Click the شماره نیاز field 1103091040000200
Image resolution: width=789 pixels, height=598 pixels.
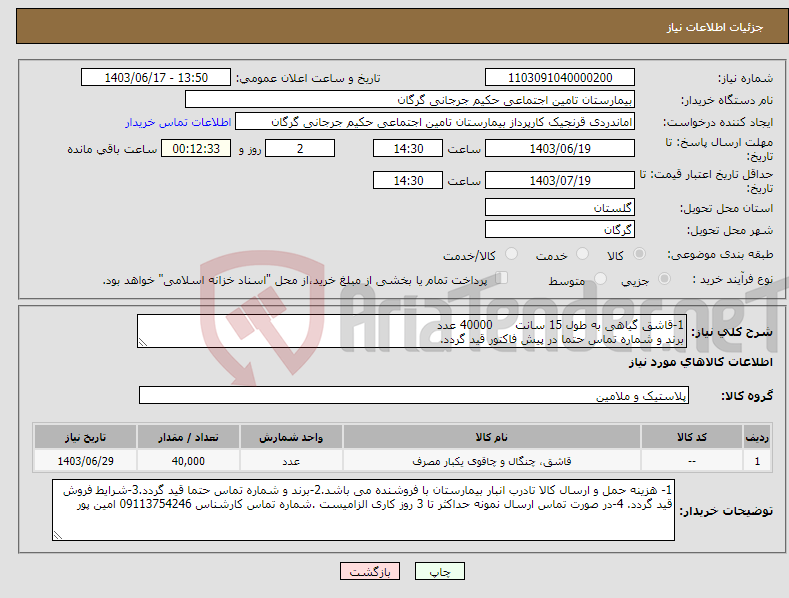560,78
